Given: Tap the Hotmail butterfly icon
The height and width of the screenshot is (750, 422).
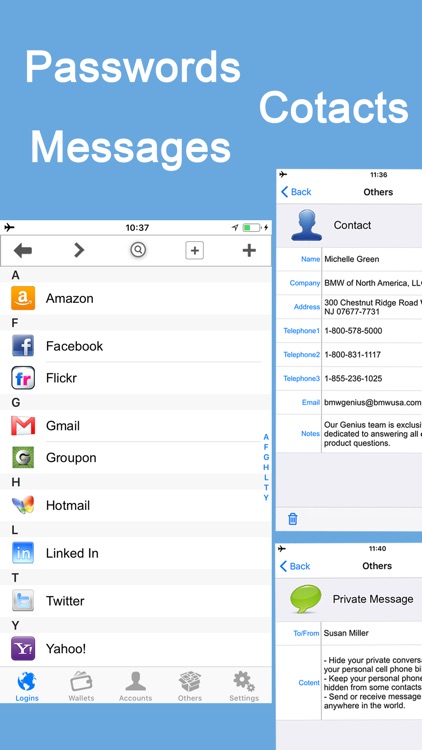Looking at the screenshot, I should 23,505.
